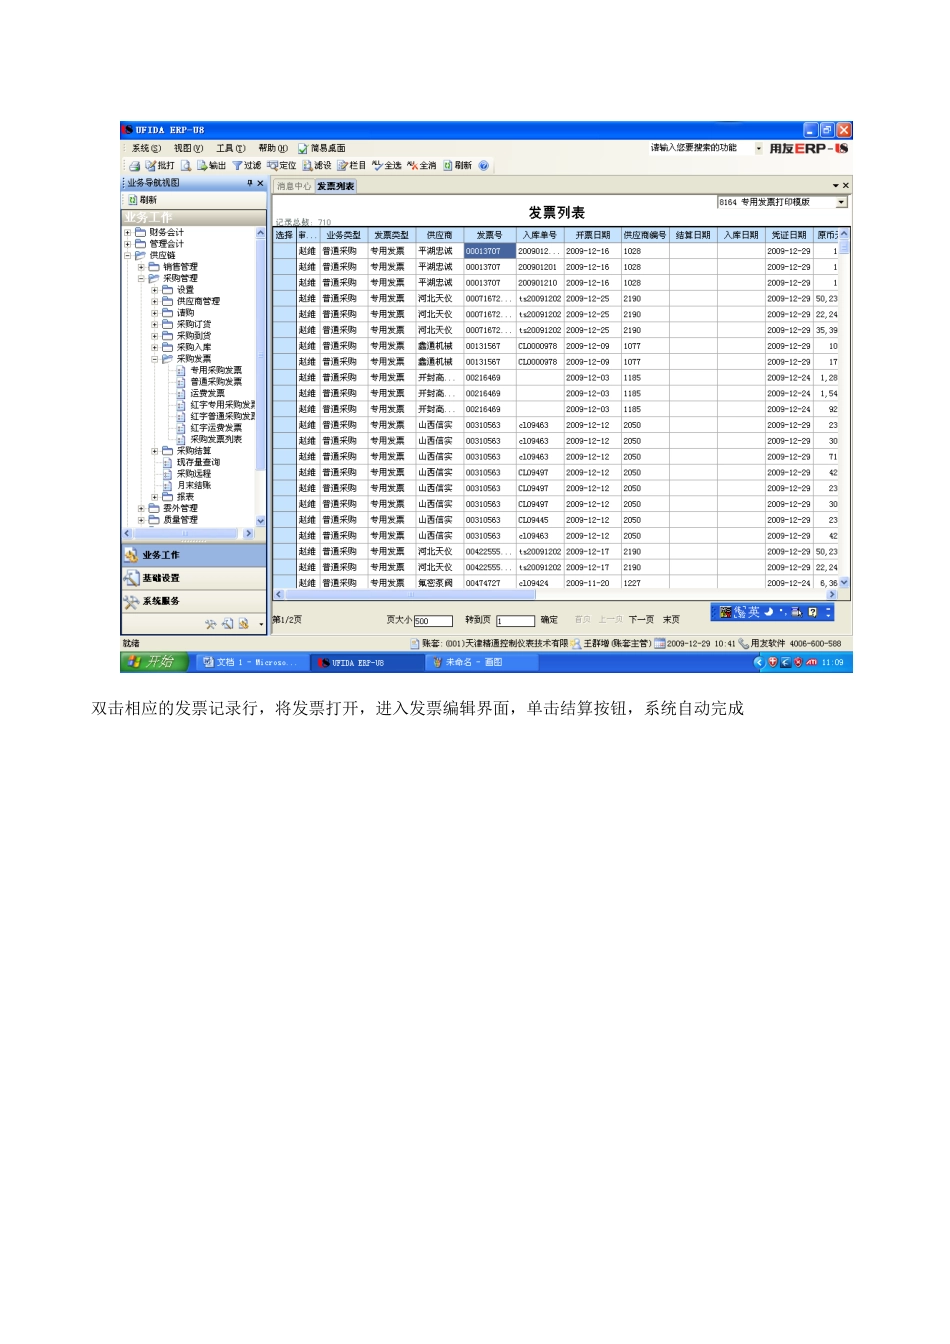Click the language bar help question icon
This screenshot has height=1344, width=950.
tap(813, 612)
